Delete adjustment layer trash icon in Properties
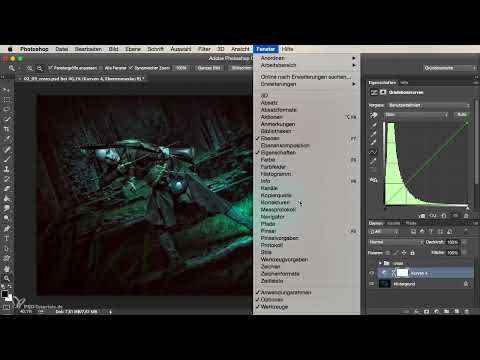 point(466,216)
